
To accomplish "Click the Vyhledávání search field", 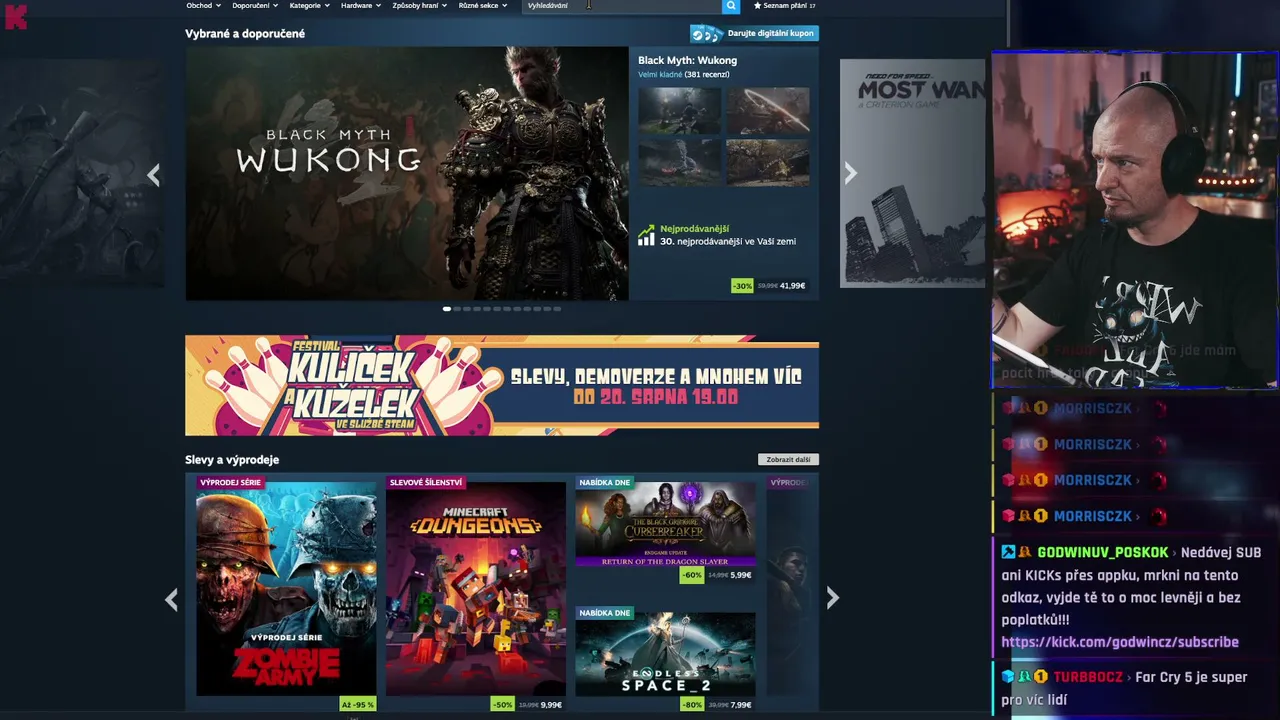I will click(621, 6).
